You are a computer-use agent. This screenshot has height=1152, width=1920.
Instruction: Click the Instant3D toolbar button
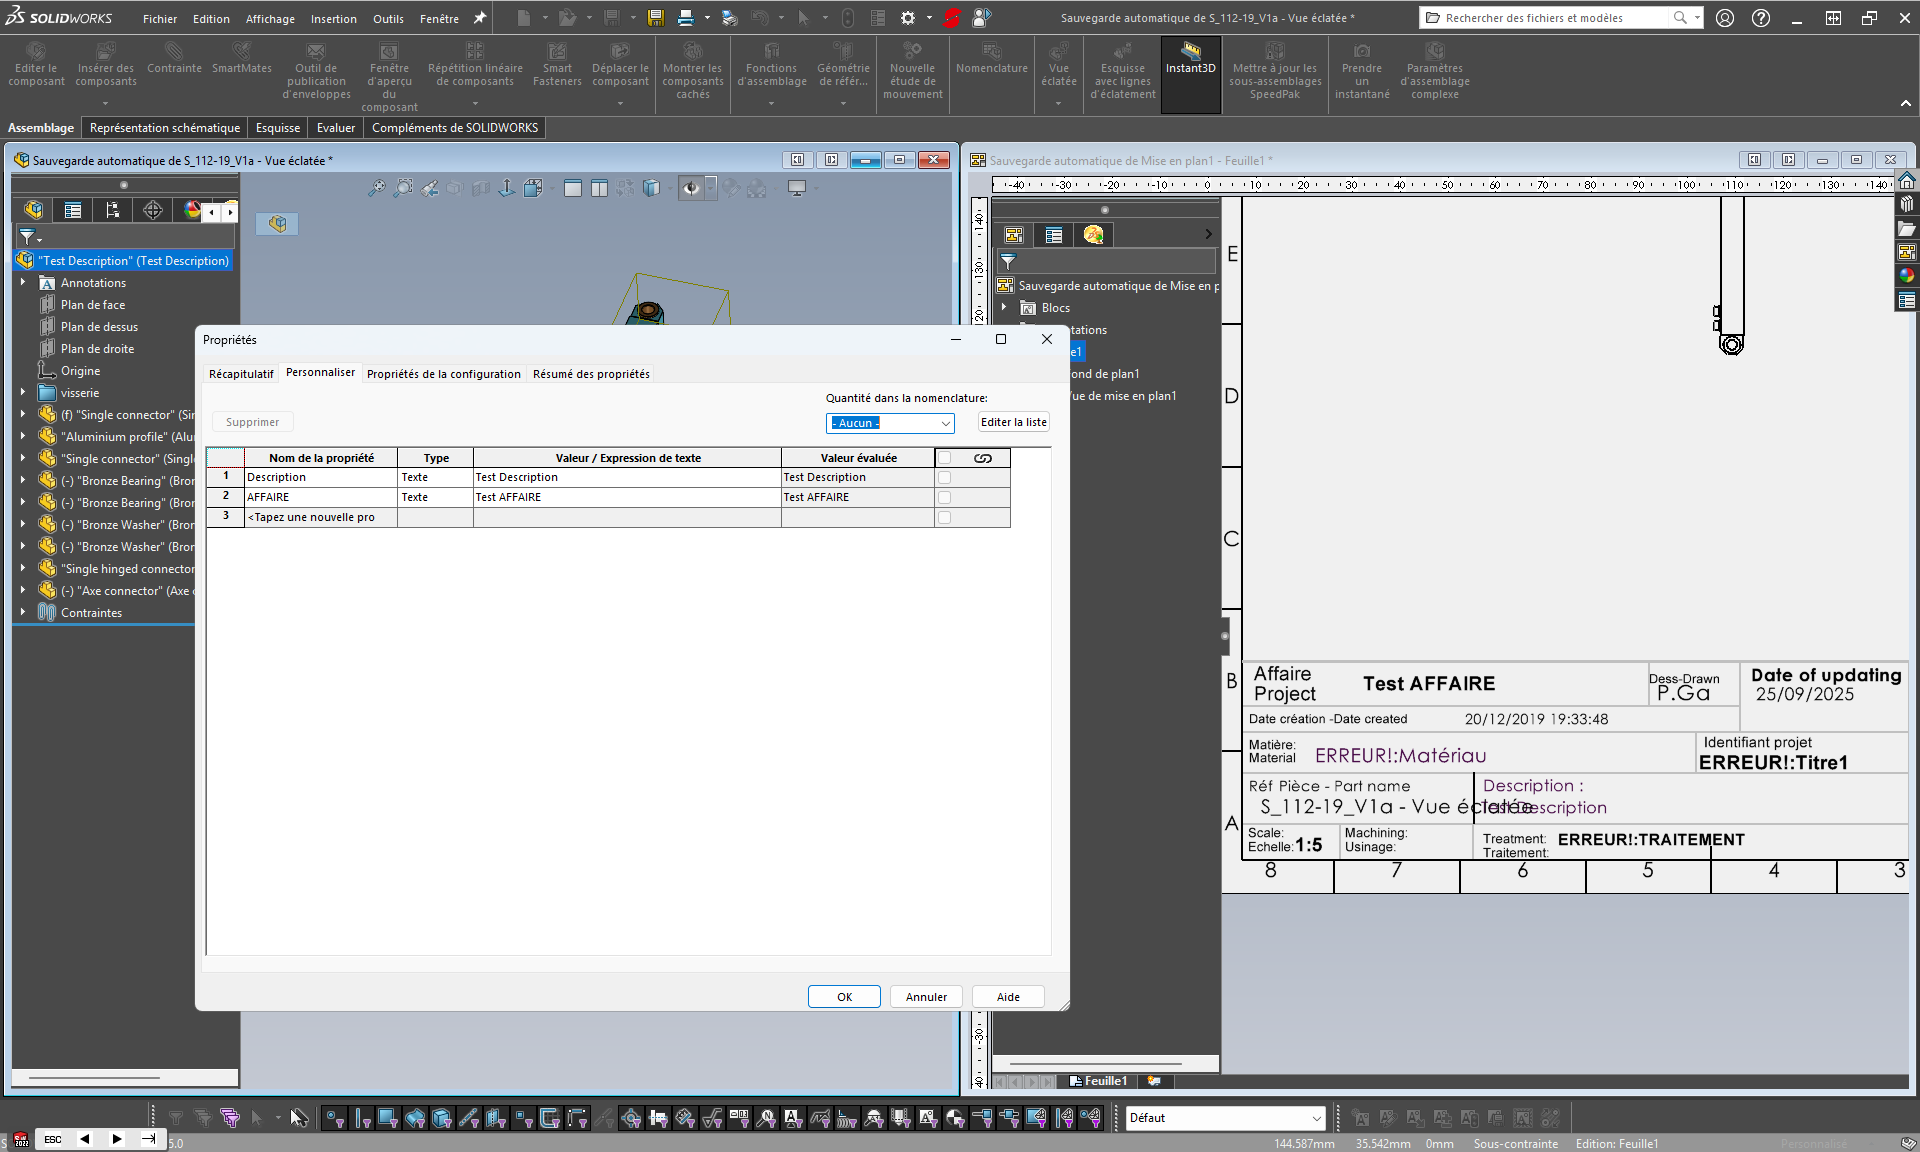[1190, 62]
